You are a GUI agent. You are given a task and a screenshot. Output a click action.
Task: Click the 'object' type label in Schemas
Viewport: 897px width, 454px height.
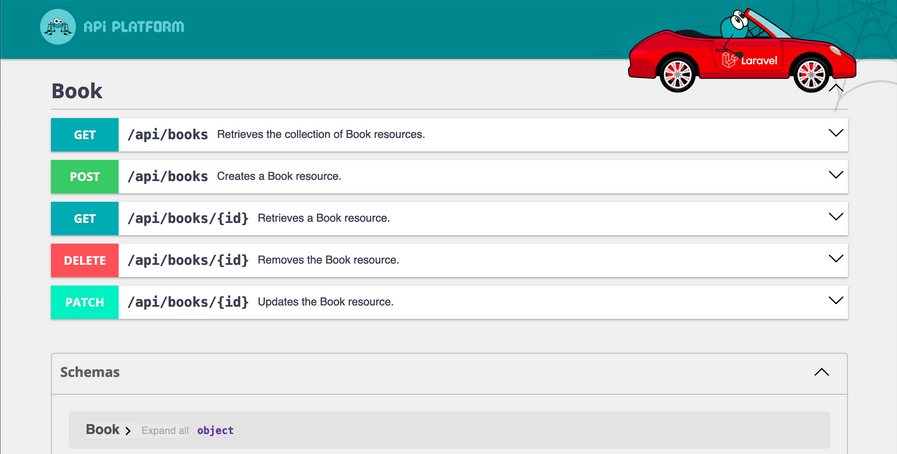pos(215,431)
